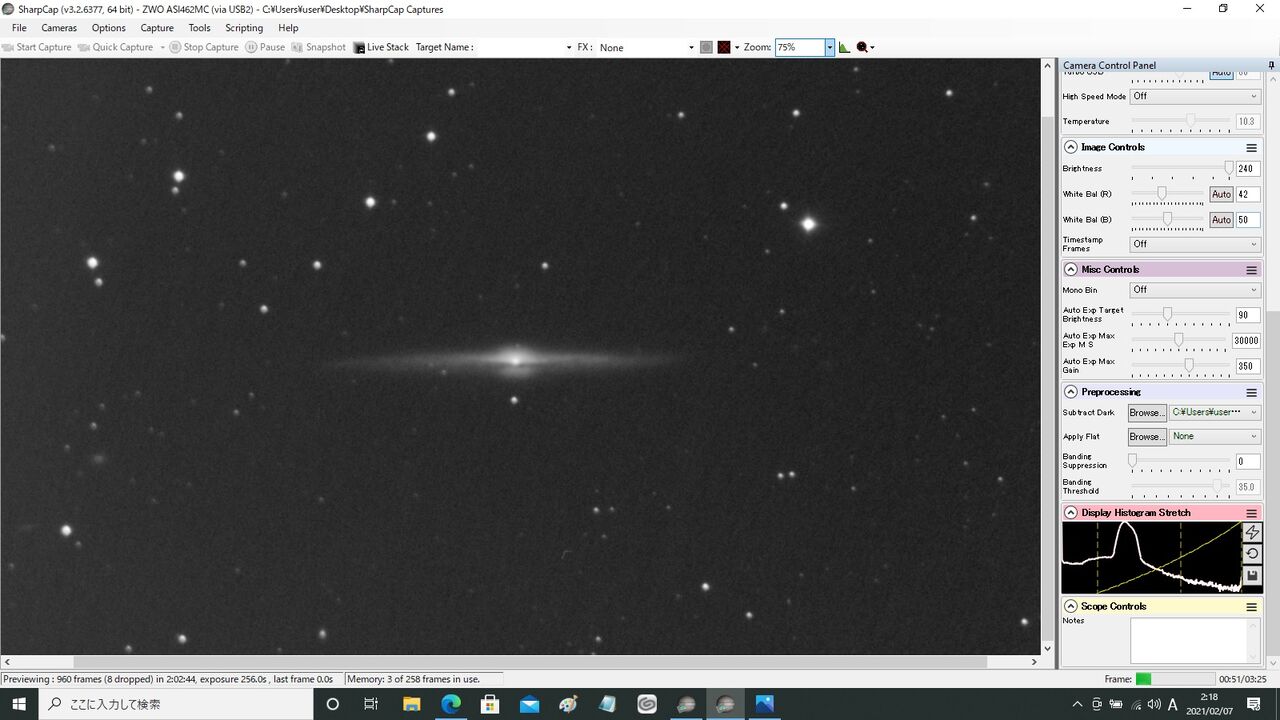The image size is (1280, 720).
Task: Collapse the Misc Controls section
Action: click(x=1071, y=270)
